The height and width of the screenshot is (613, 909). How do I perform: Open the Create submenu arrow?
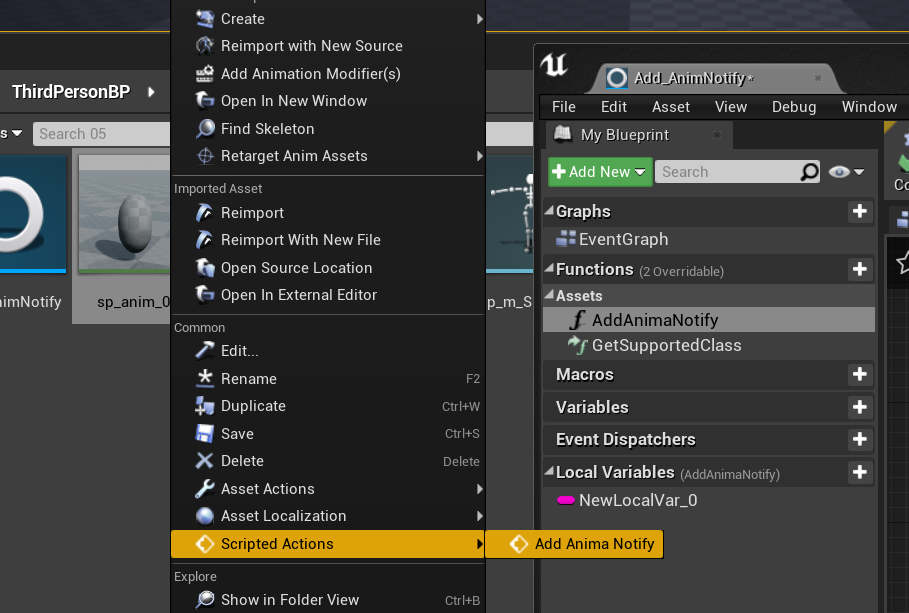tap(479, 19)
